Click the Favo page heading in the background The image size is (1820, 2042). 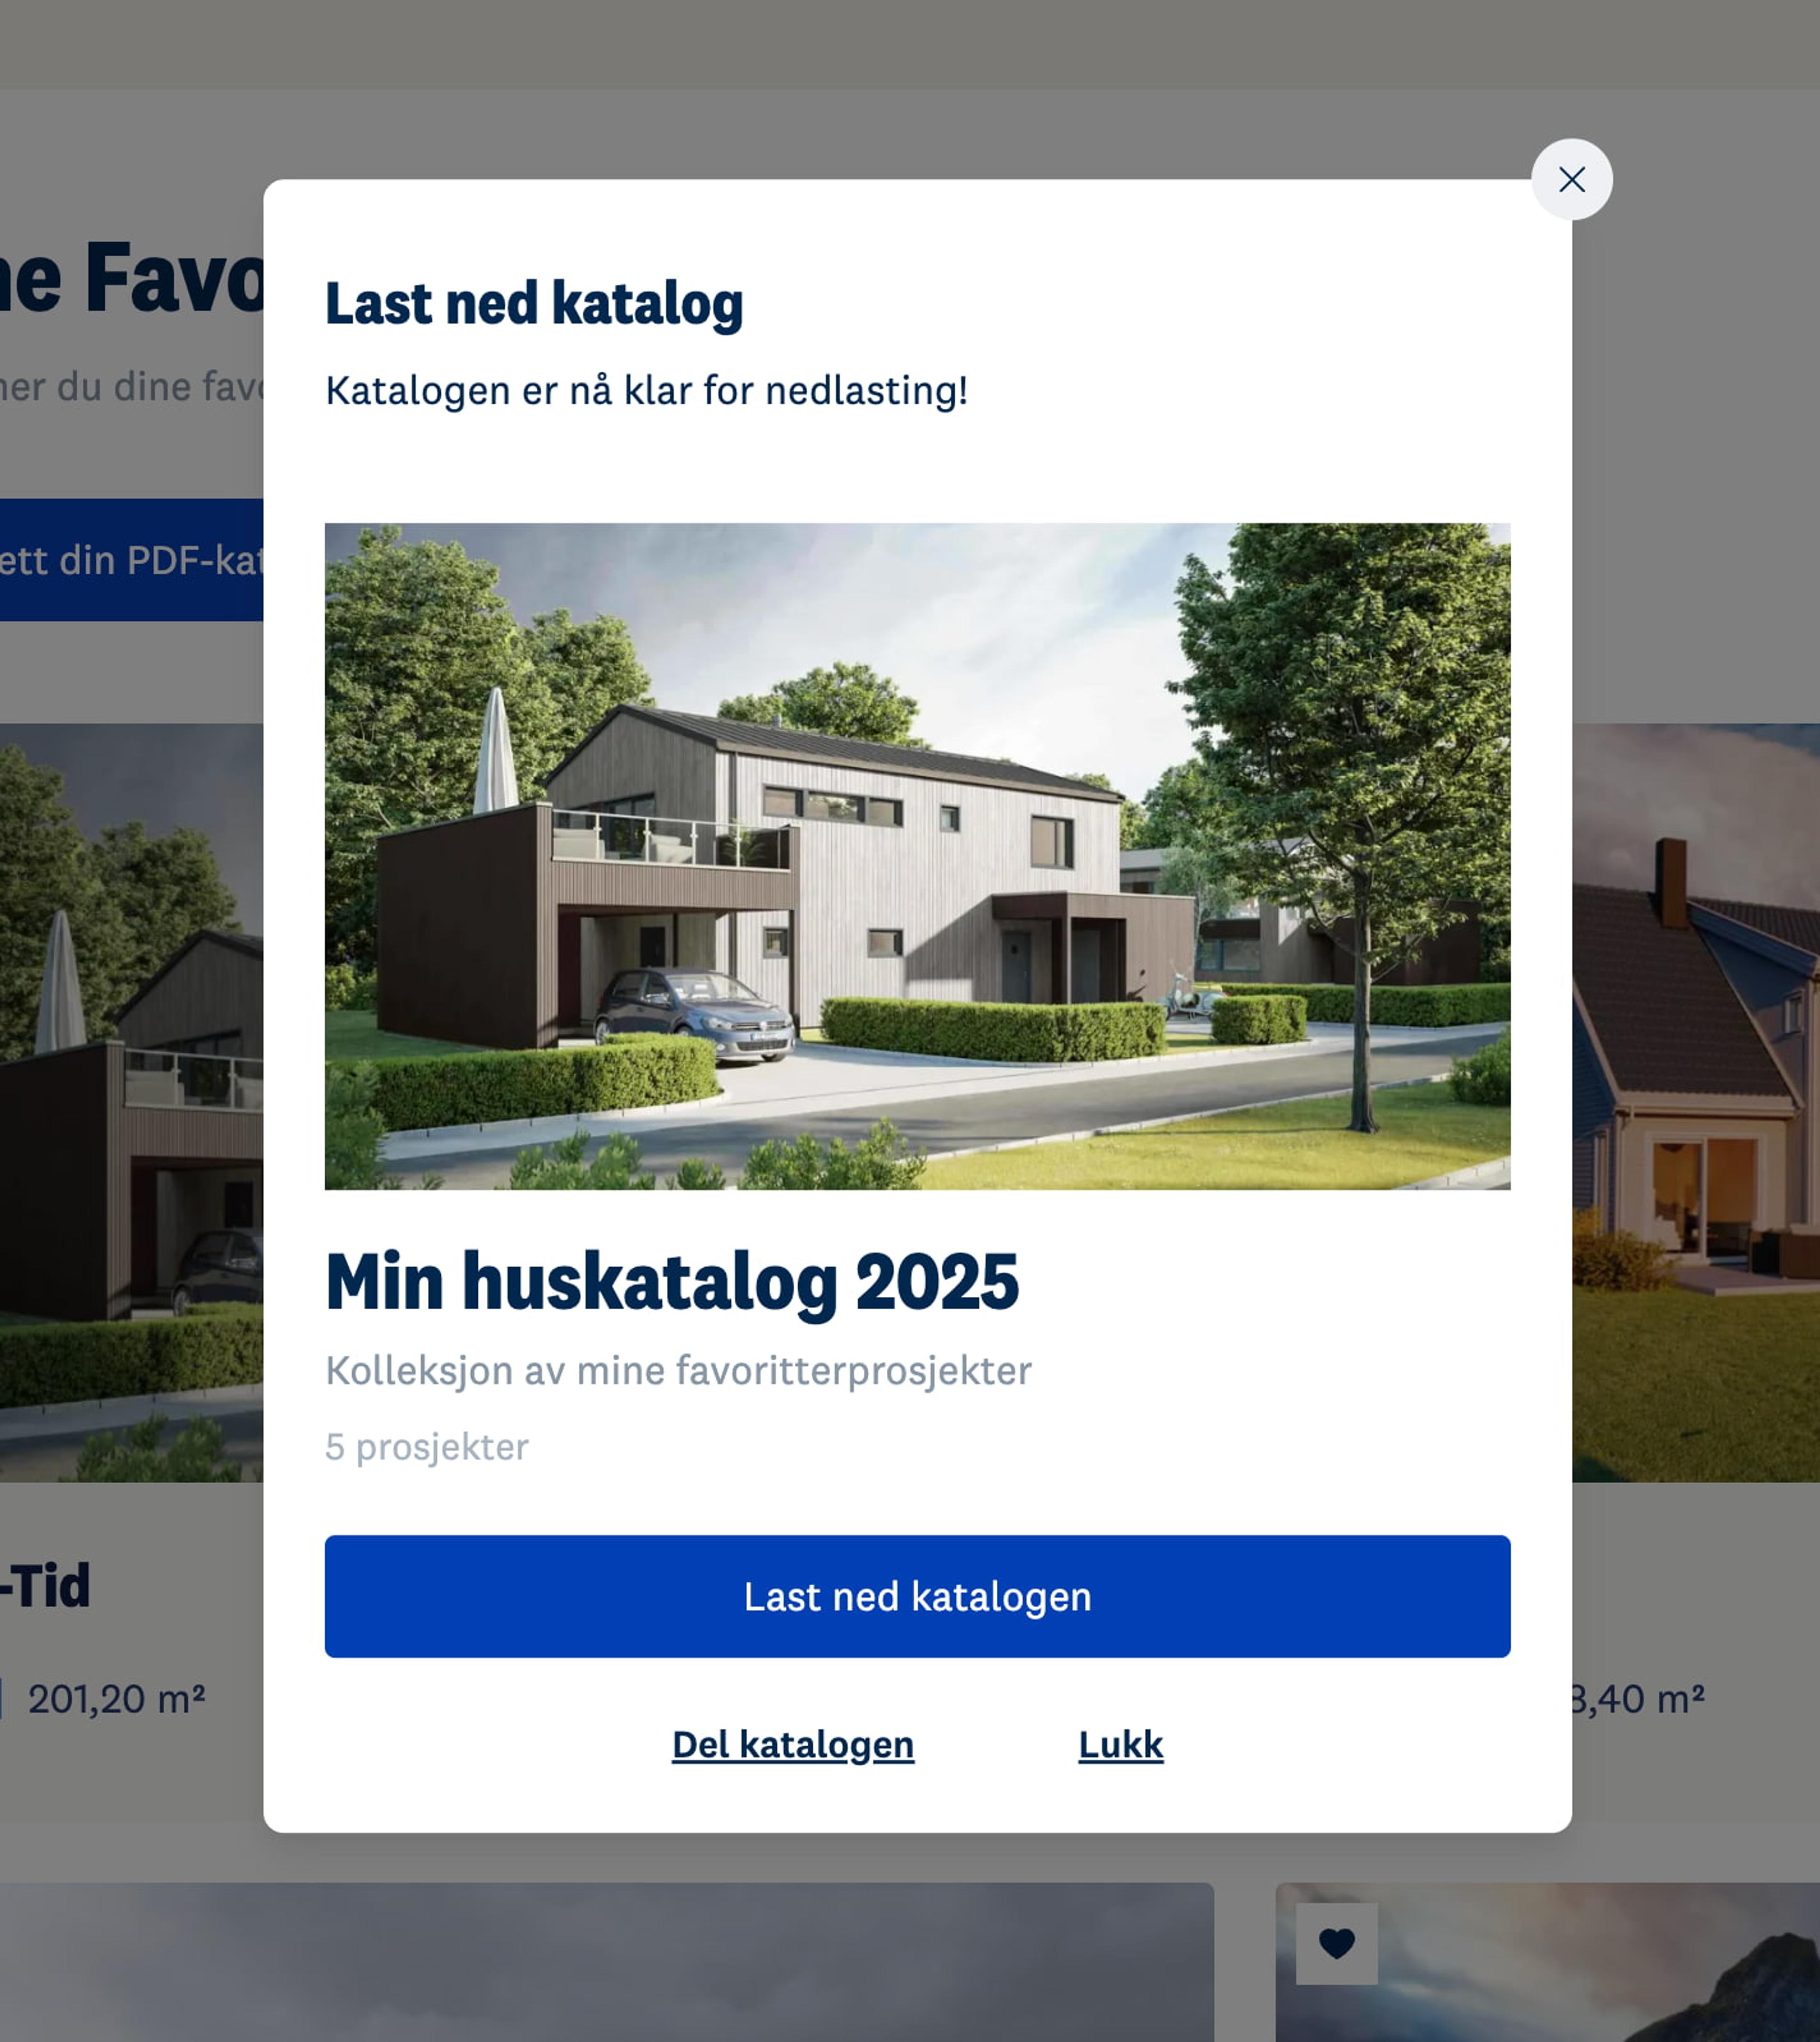tap(131, 278)
